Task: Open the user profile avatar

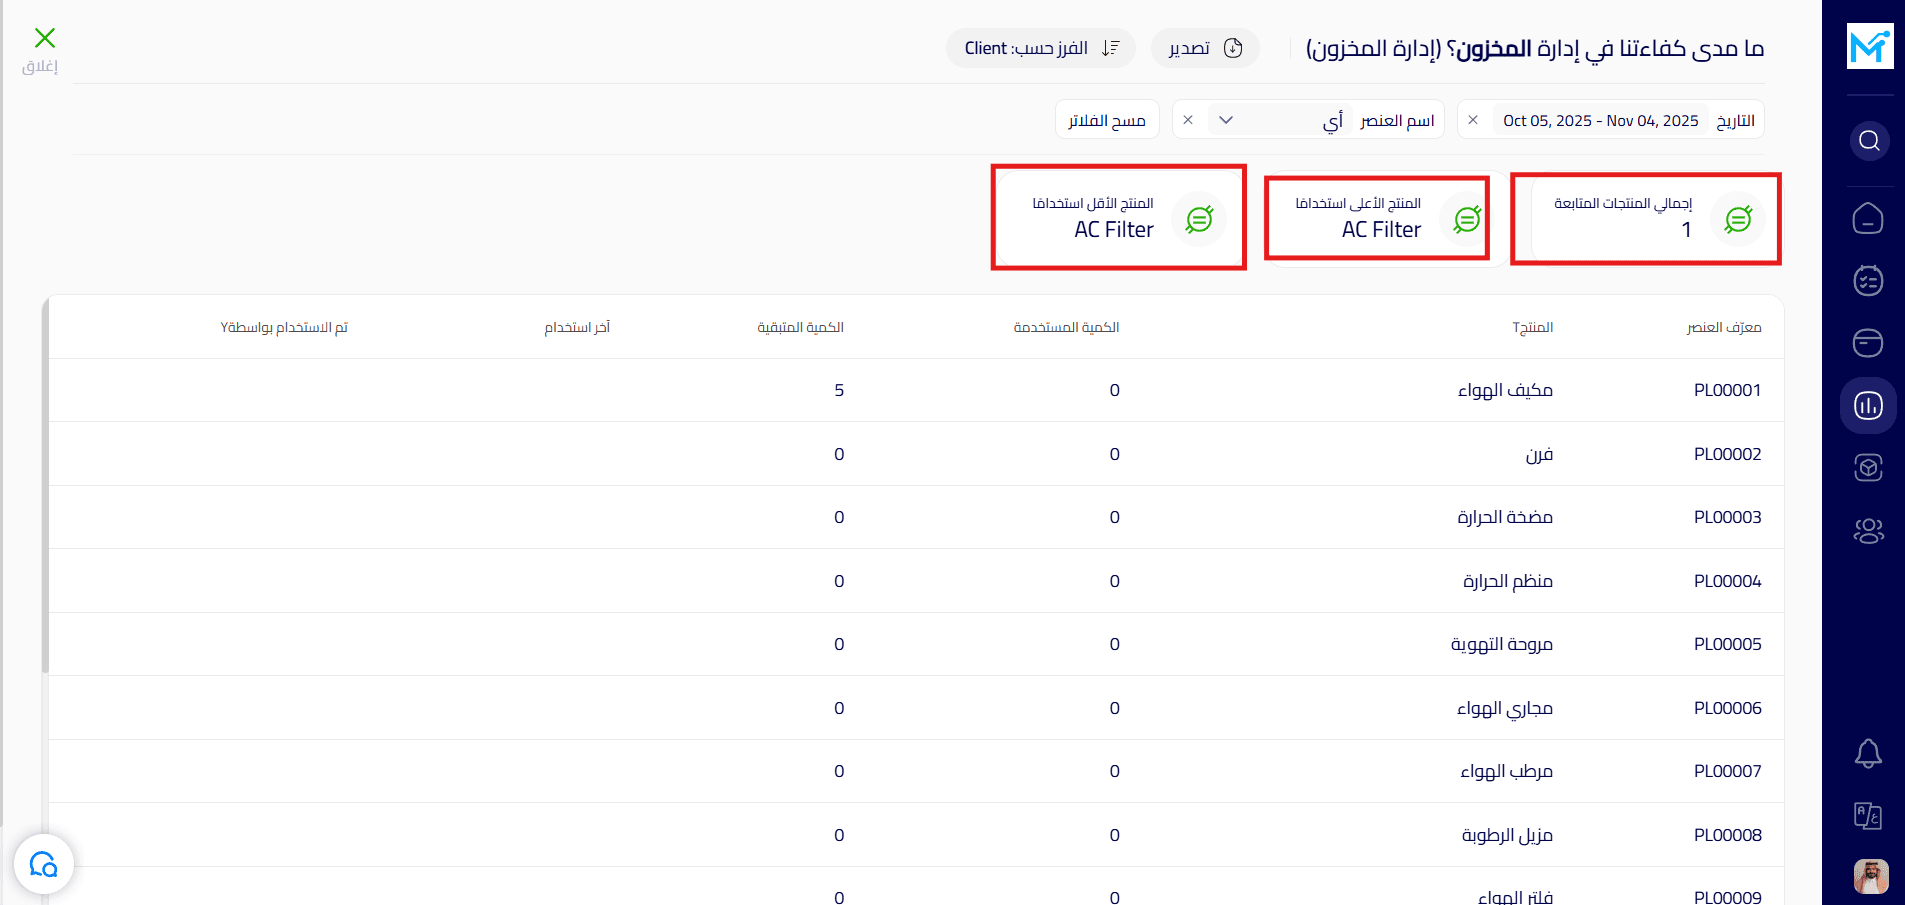Action: (1870, 877)
